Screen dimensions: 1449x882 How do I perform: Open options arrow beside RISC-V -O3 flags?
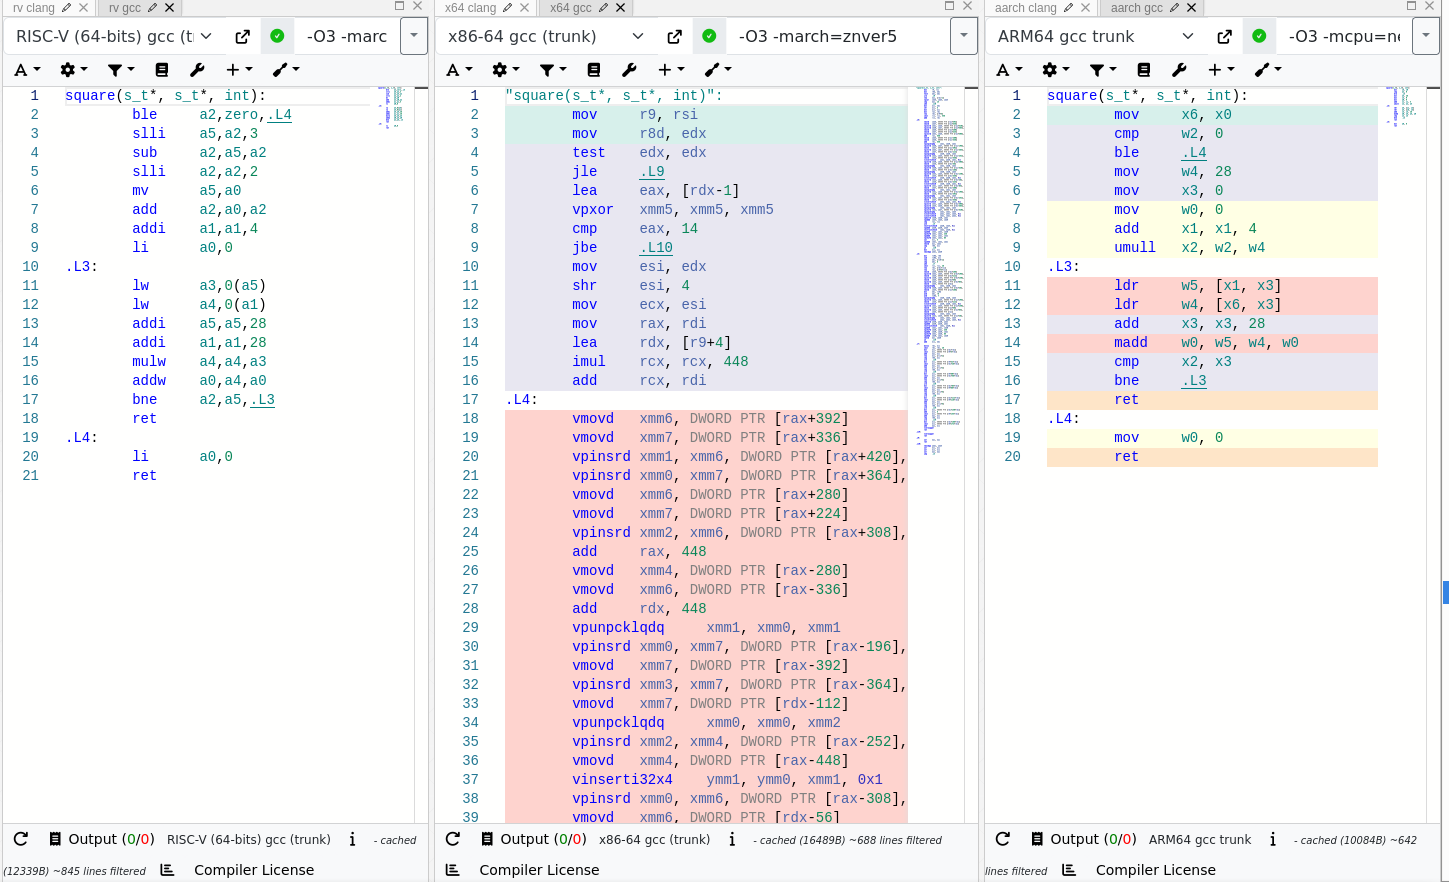[414, 36]
